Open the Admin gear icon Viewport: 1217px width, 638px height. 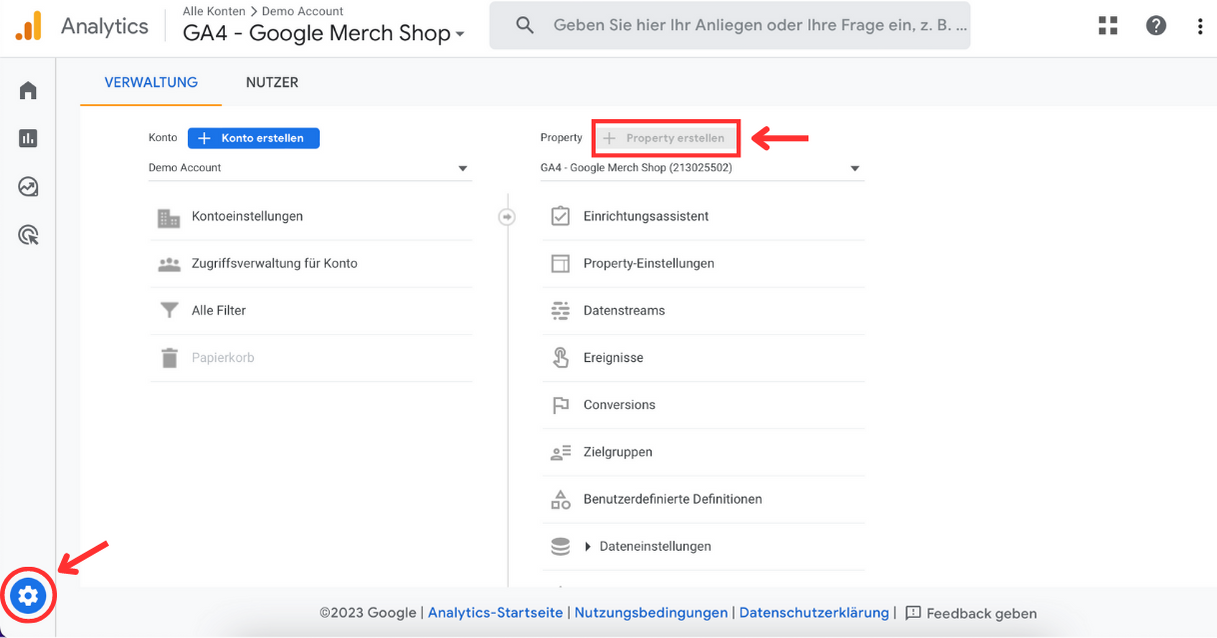28,597
